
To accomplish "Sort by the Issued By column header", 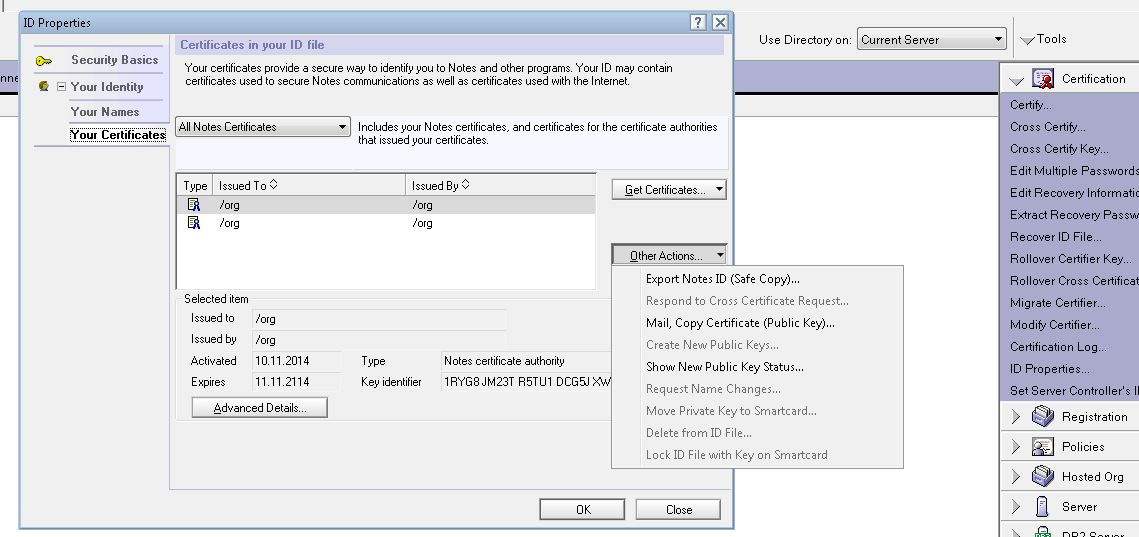I will (440, 186).
